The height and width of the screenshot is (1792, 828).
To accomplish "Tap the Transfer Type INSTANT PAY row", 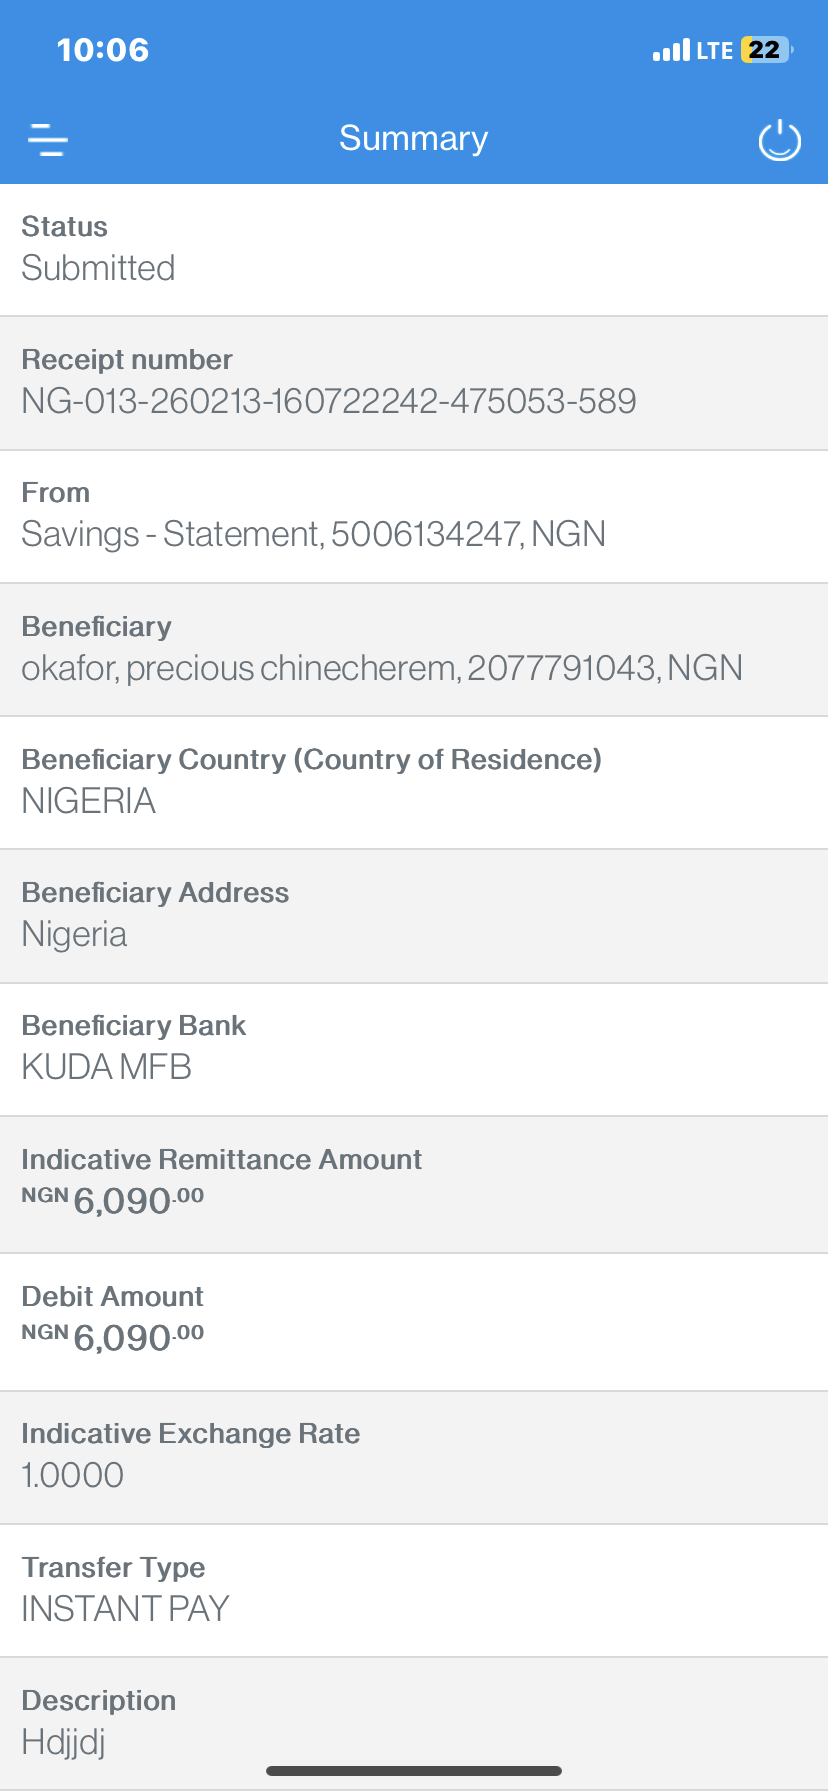I will 414,1590.
